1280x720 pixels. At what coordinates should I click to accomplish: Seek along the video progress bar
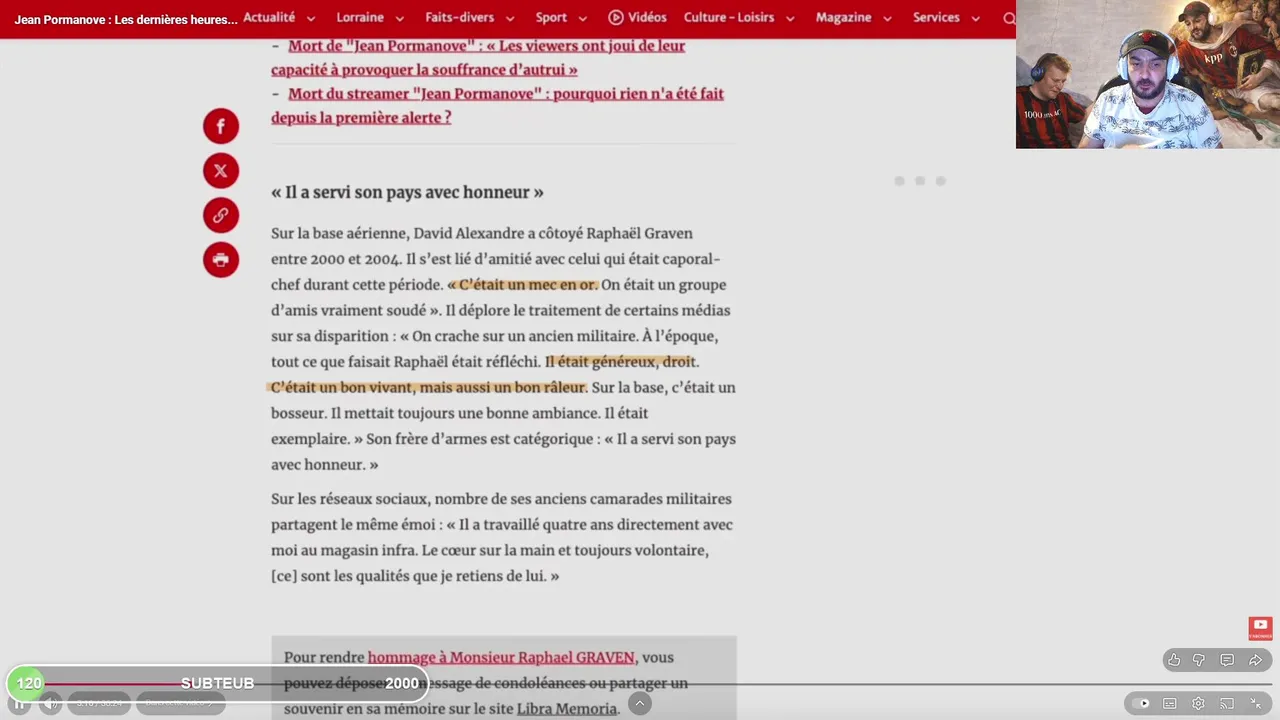point(640,685)
